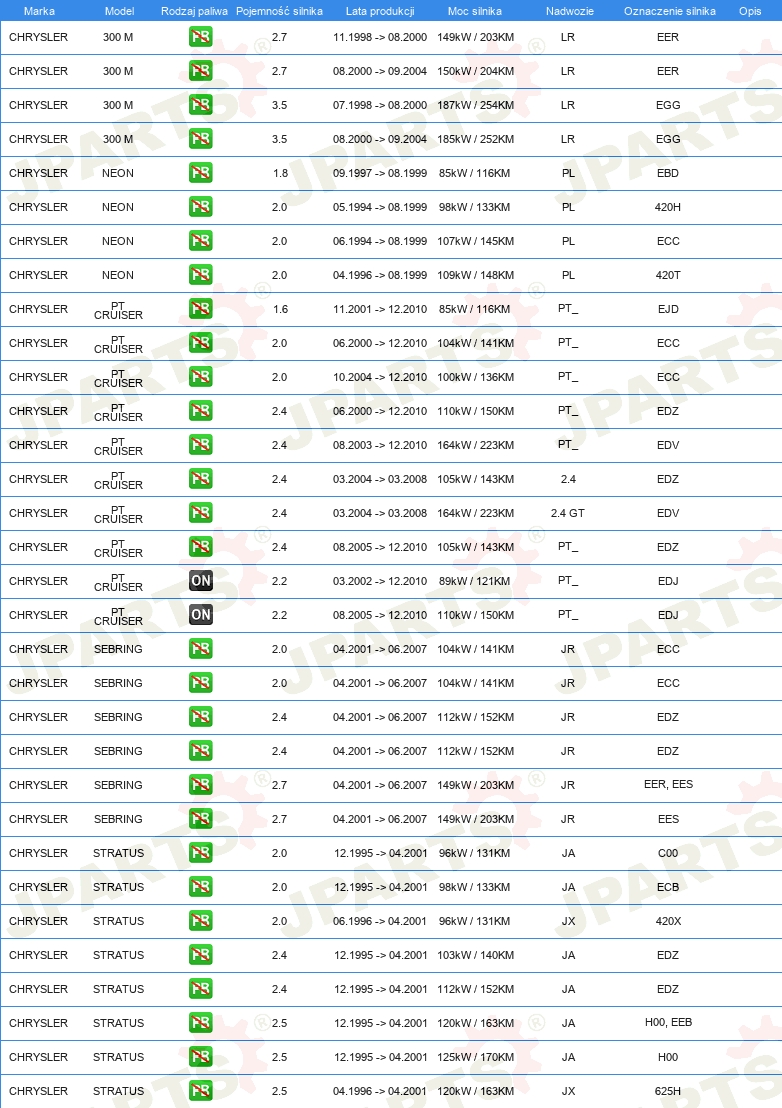Click petrol icon in NEON 420H row
The image size is (782, 1108).
(201, 206)
